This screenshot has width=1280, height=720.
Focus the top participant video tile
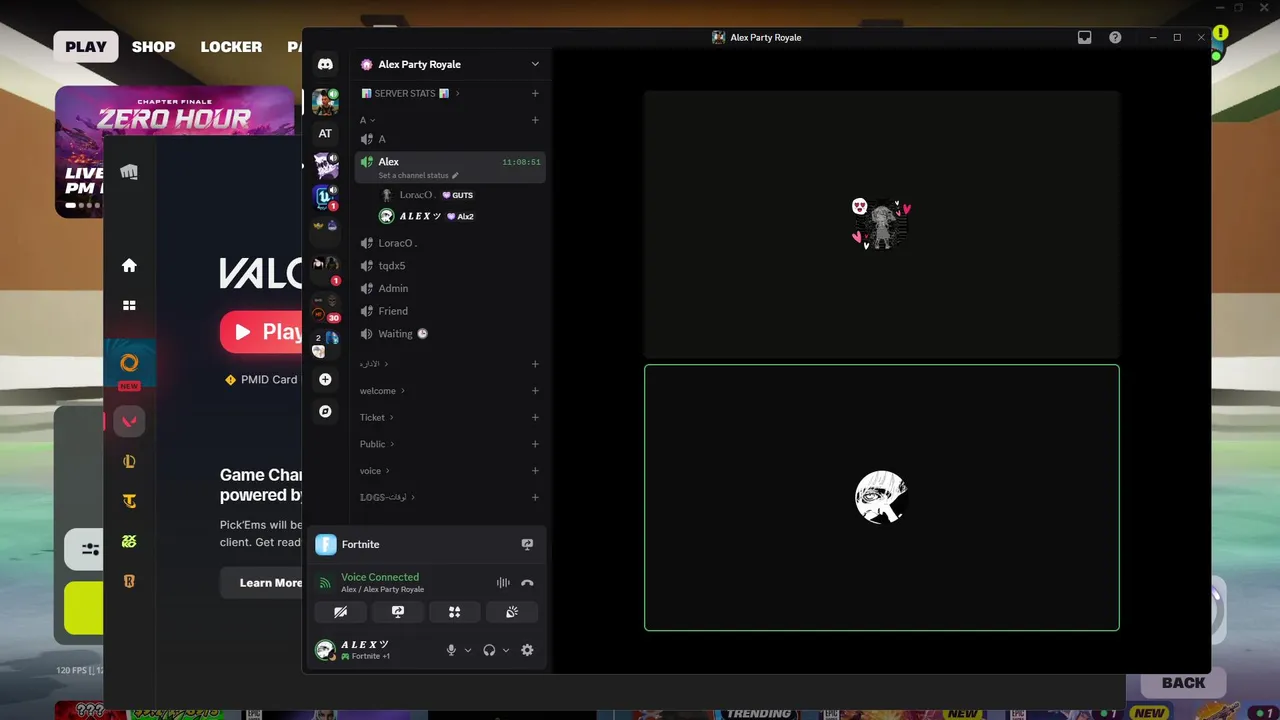click(x=881, y=224)
